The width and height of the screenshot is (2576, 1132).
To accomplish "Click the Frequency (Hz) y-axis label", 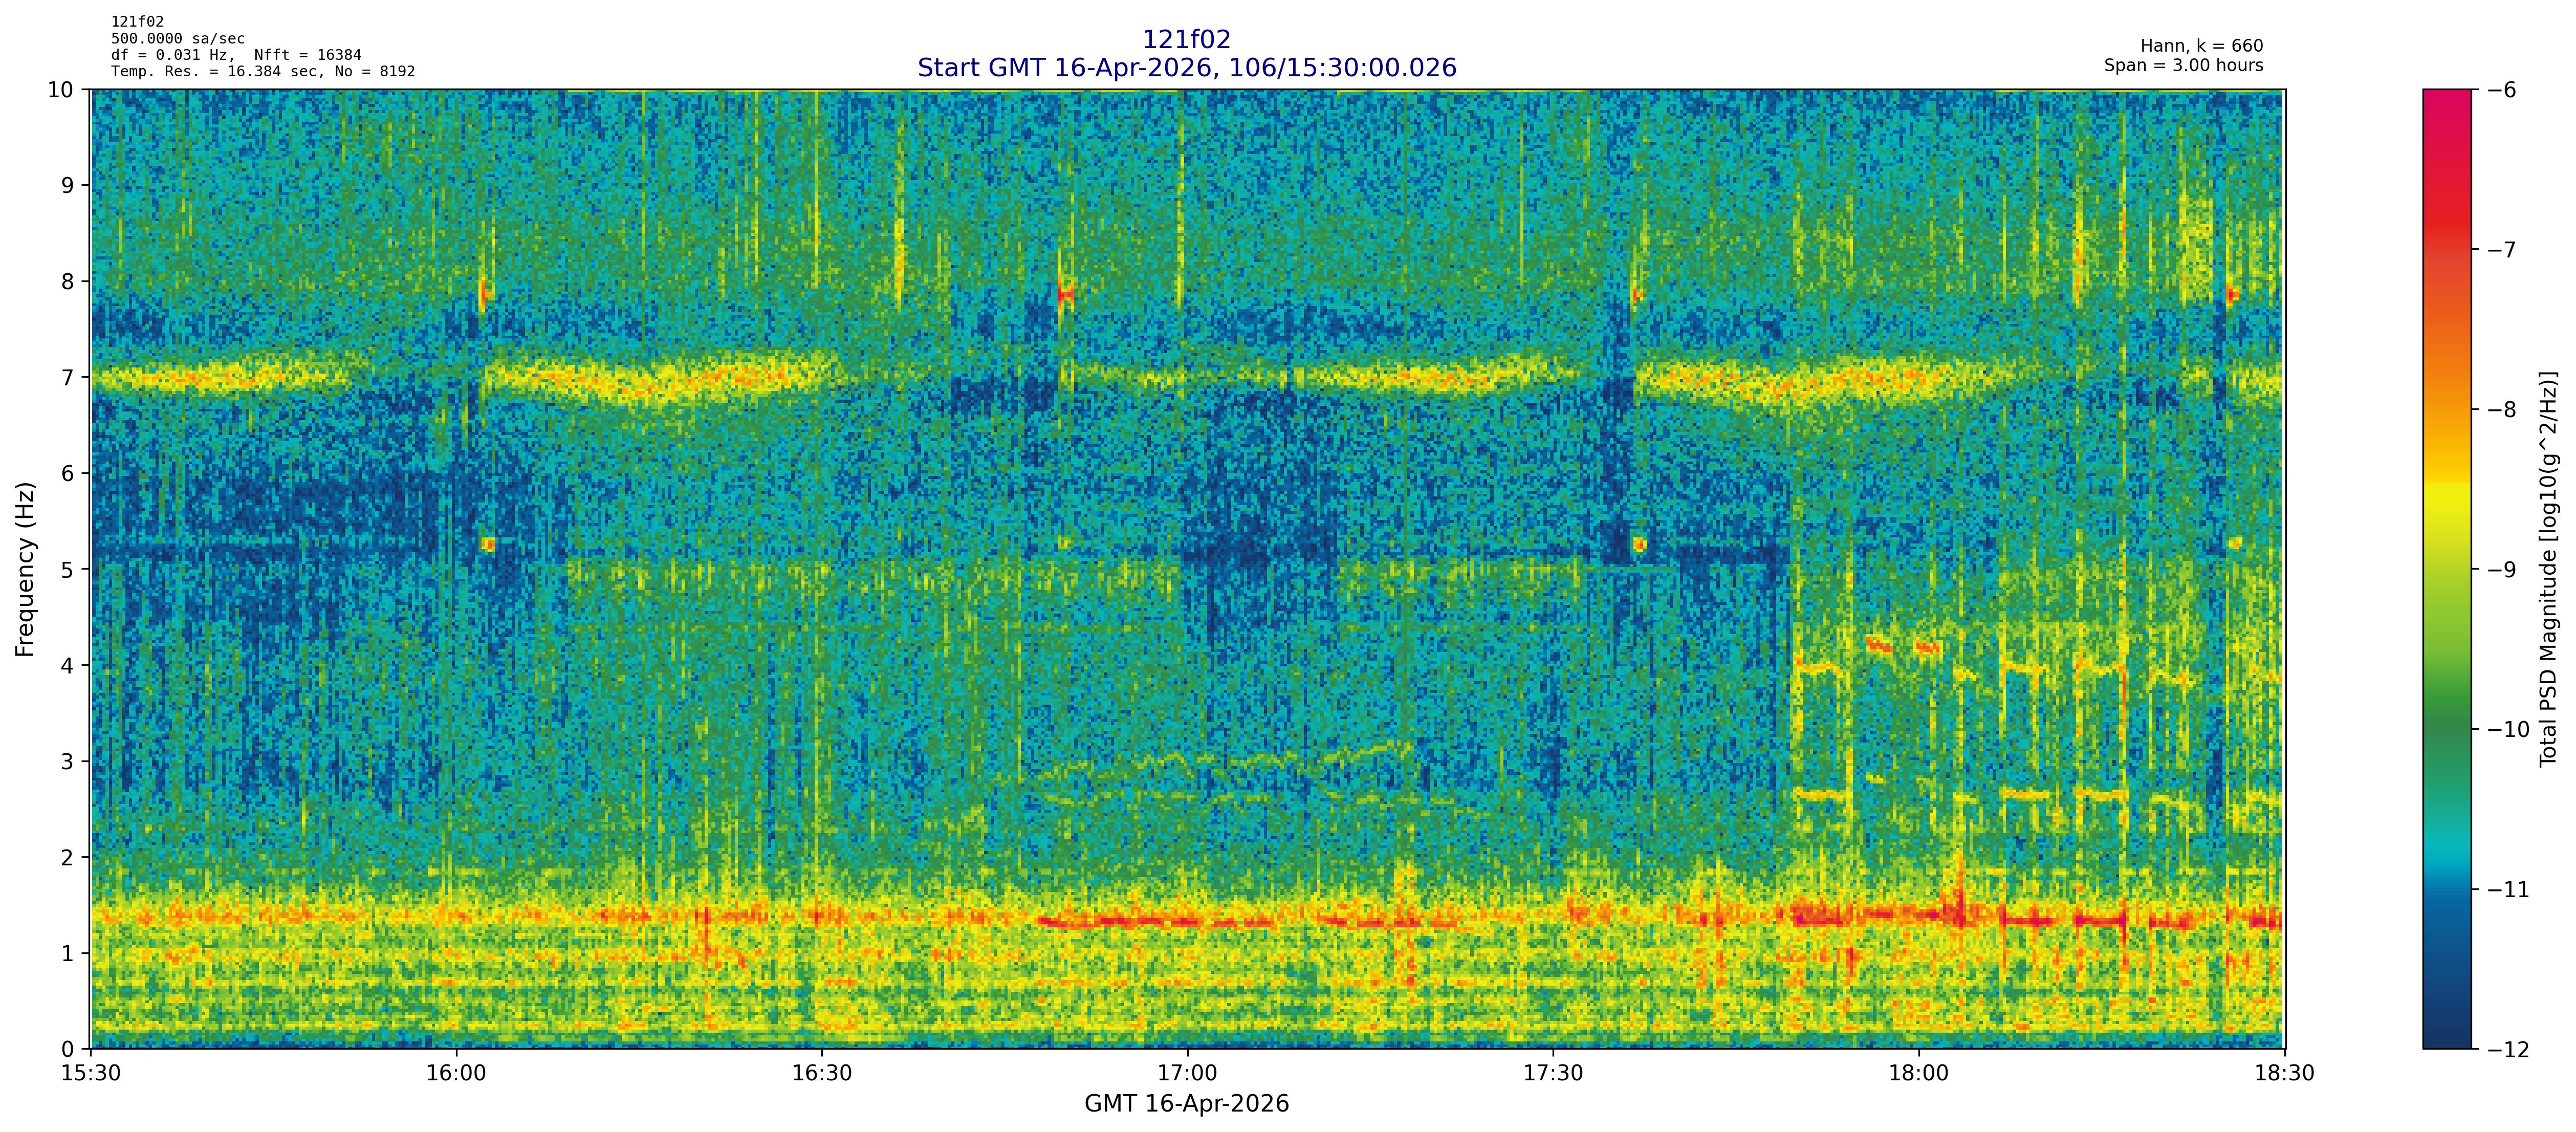I will point(25,569).
